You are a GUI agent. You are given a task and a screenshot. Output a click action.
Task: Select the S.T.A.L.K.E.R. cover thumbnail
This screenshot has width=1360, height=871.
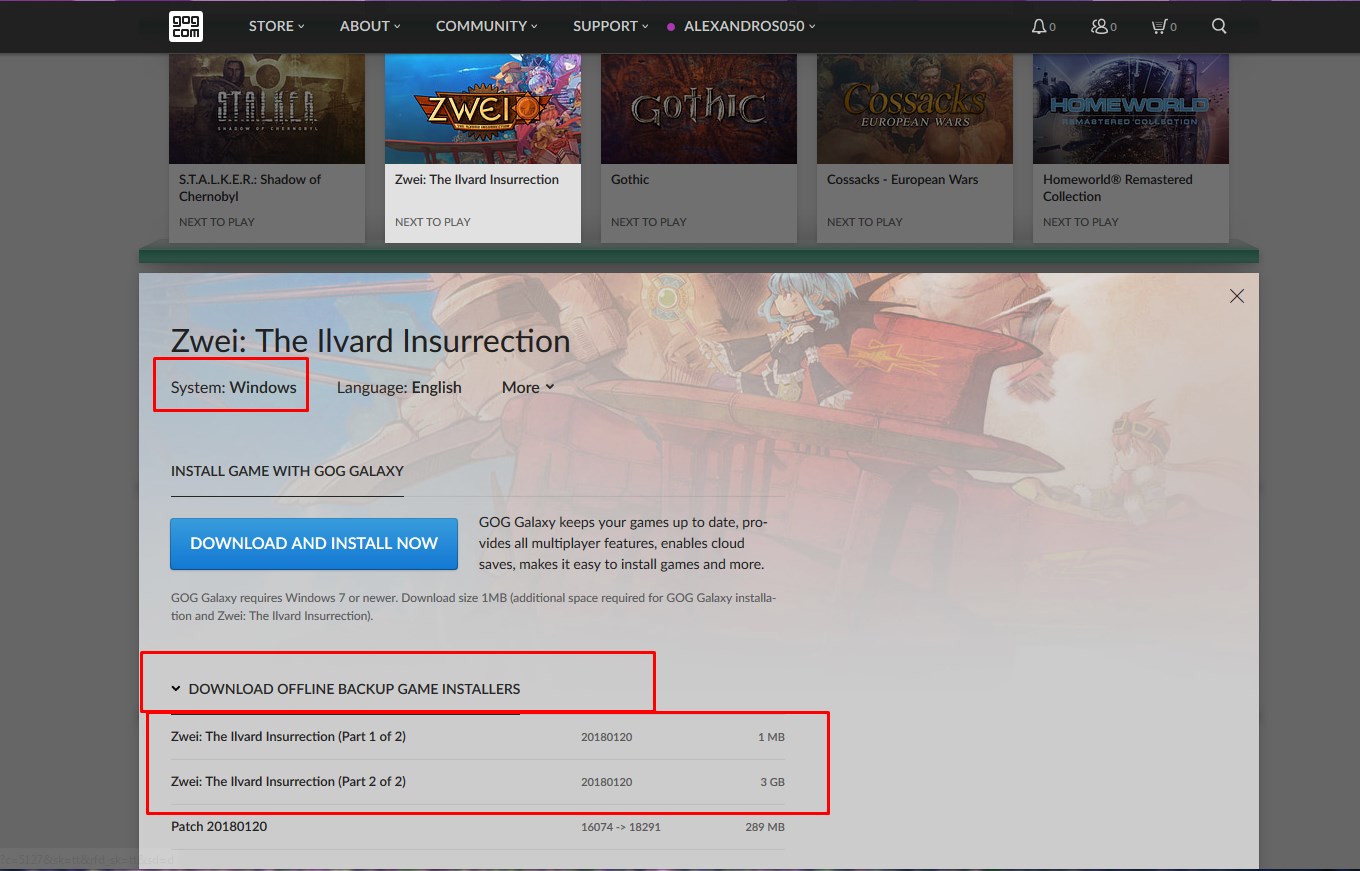(x=266, y=109)
